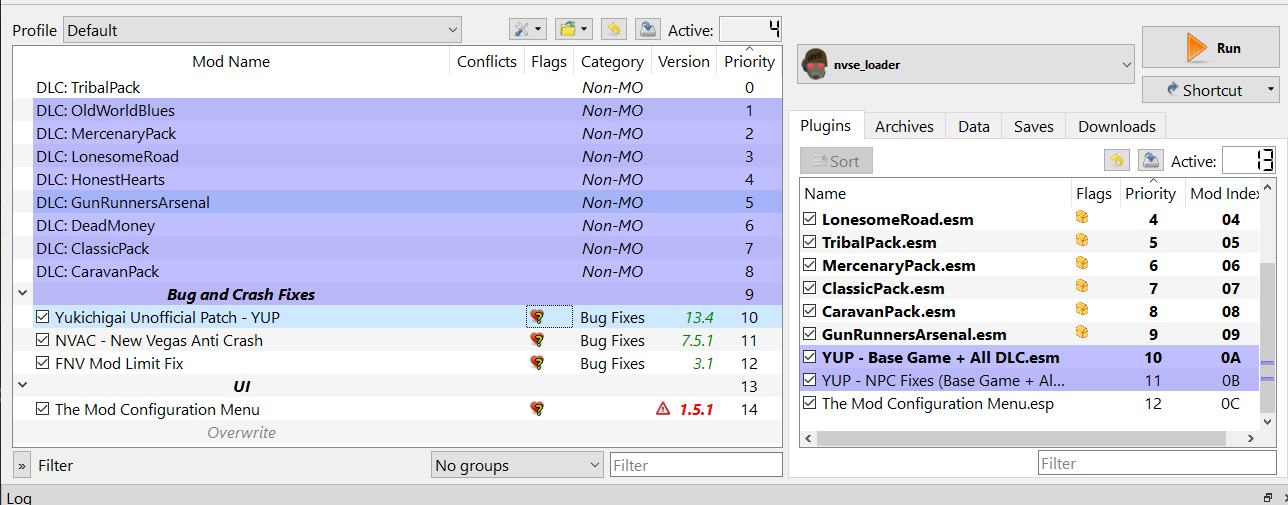Click the flag icon of TribalPack.esm
This screenshot has width=1288, height=505.
click(x=1081, y=241)
